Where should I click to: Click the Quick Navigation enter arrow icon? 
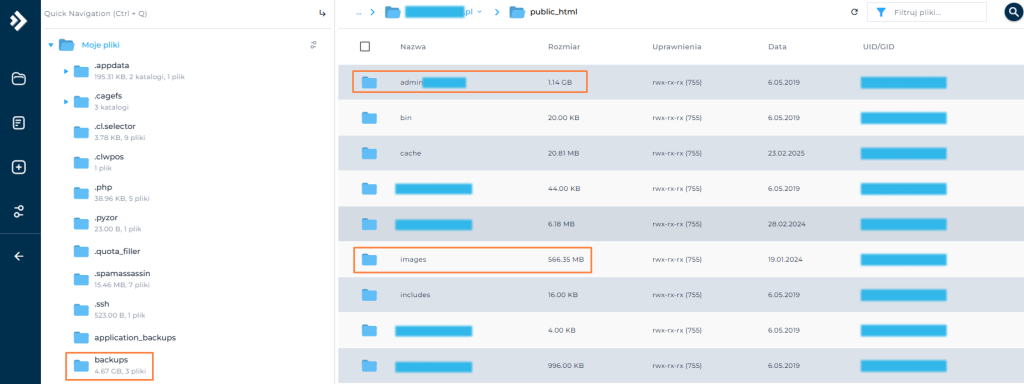(322, 13)
